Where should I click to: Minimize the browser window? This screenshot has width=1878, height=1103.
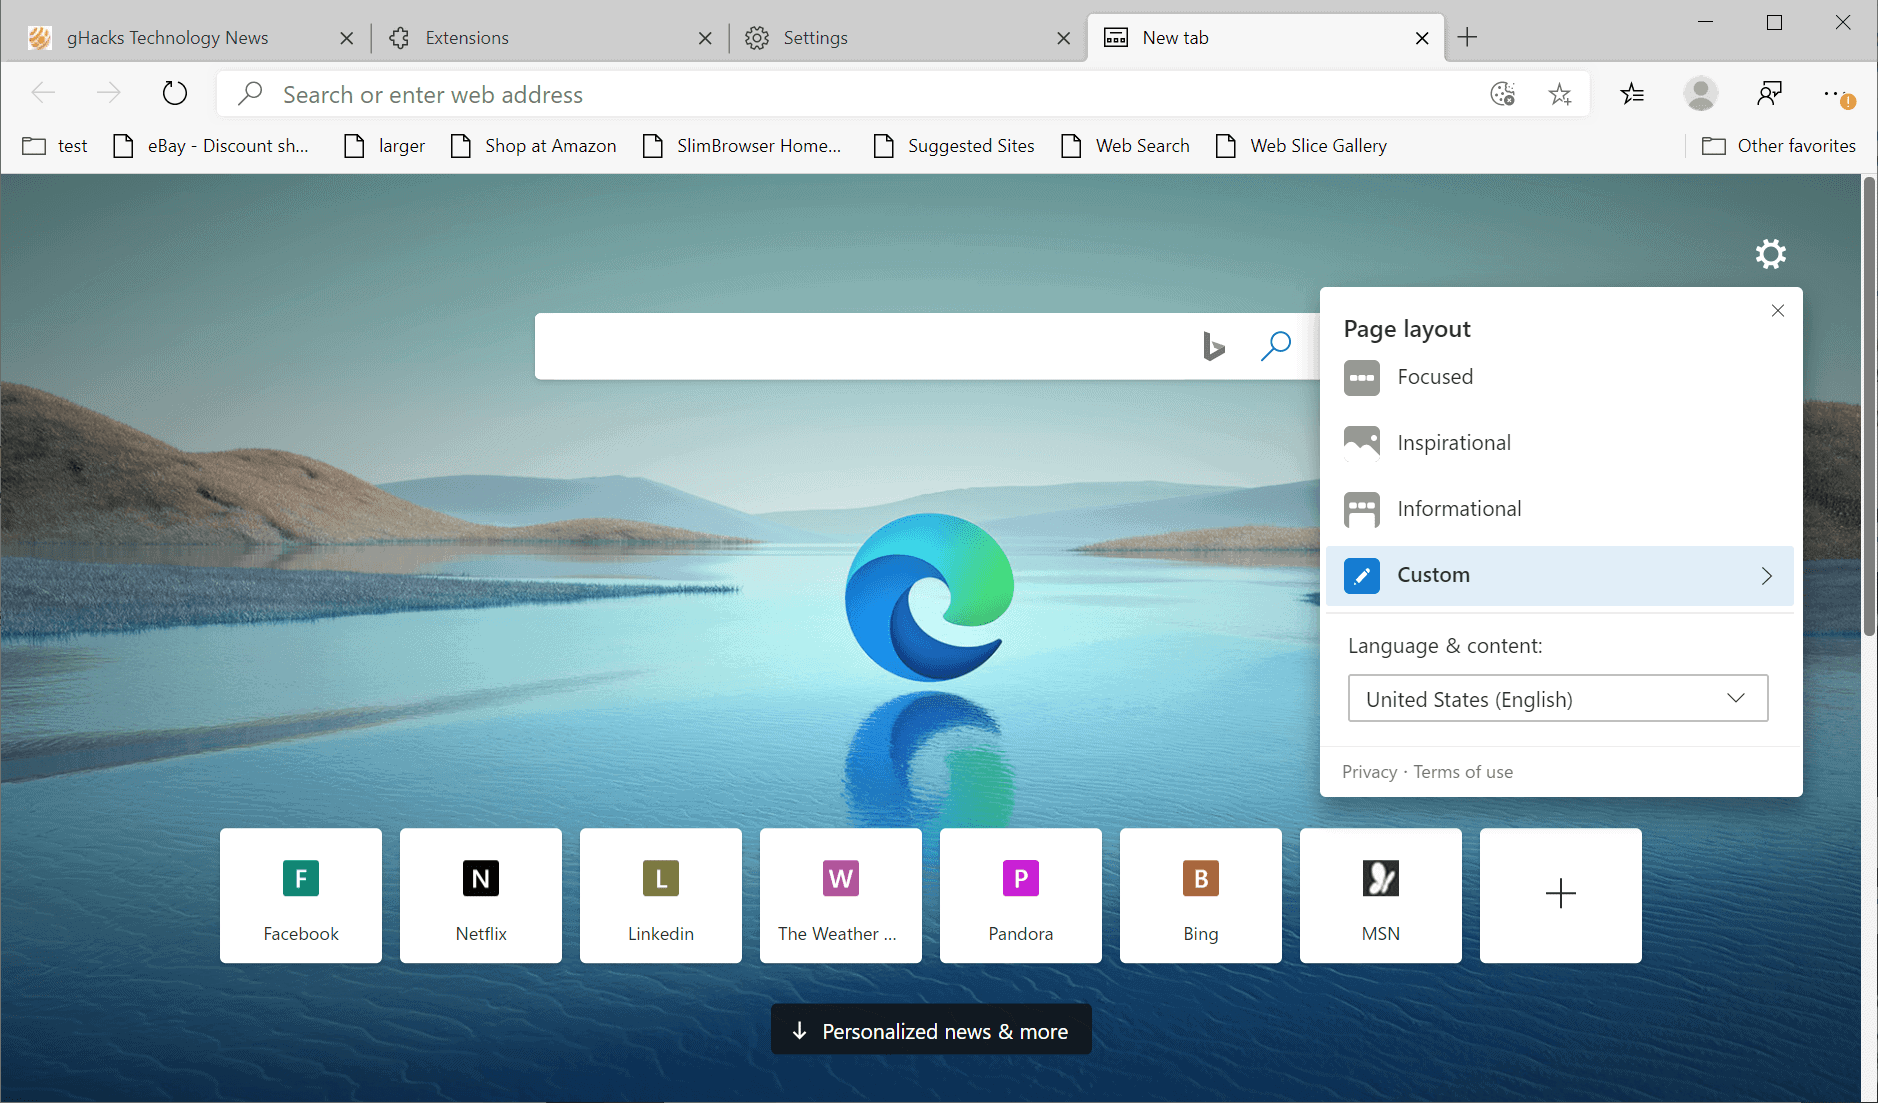click(x=1706, y=22)
